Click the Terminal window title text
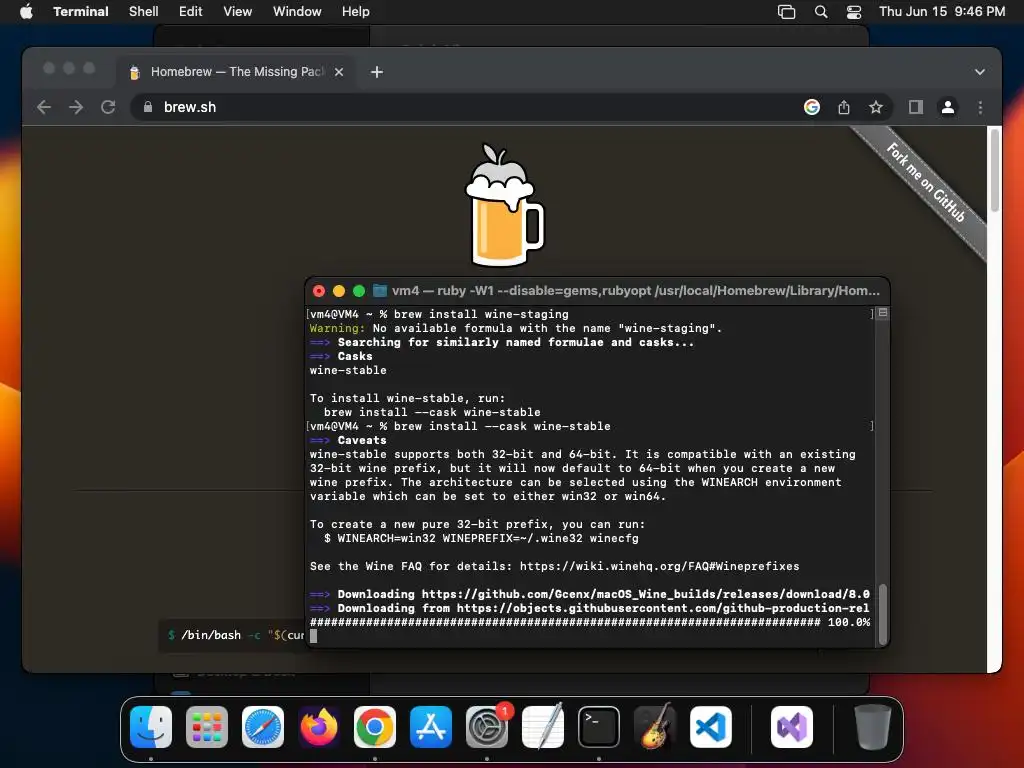 pos(635,291)
